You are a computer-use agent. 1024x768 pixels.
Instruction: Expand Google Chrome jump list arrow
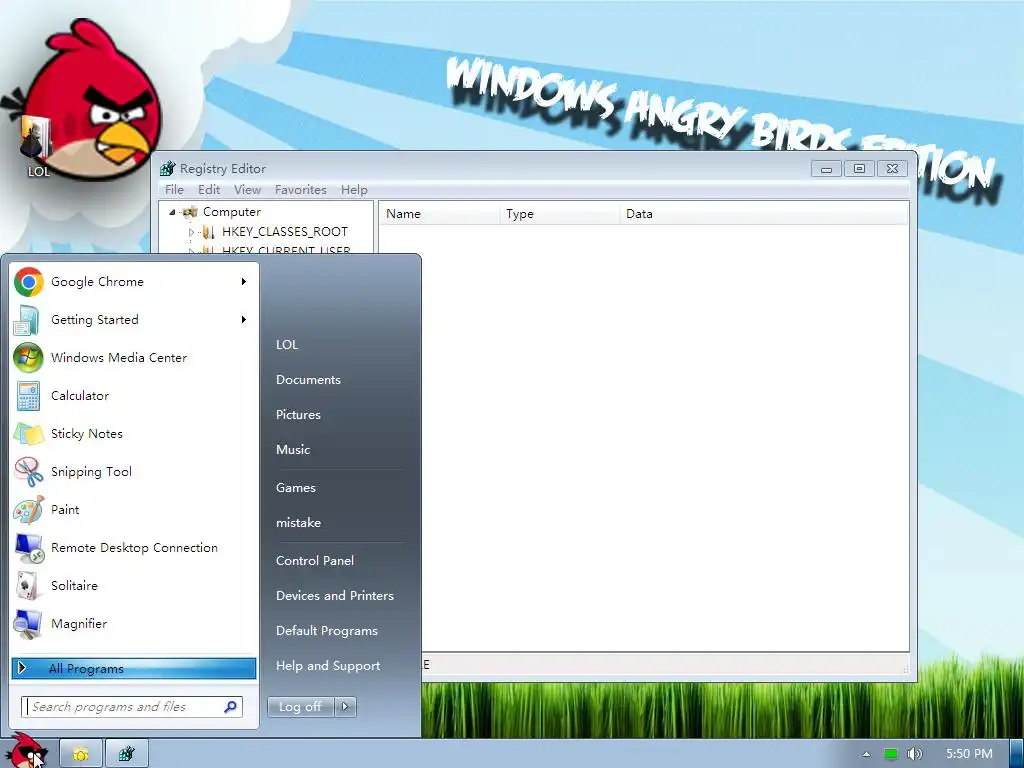[244, 281]
